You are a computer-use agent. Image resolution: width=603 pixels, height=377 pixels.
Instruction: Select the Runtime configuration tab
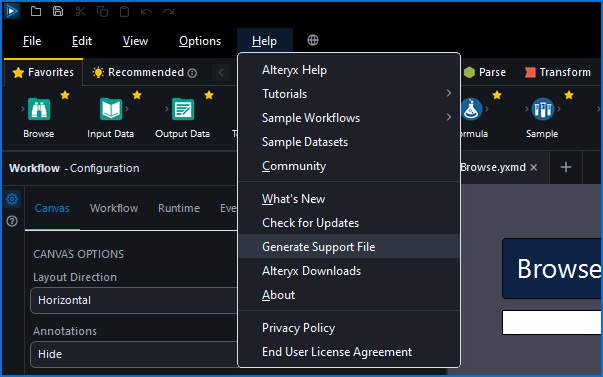click(x=179, y=208)
